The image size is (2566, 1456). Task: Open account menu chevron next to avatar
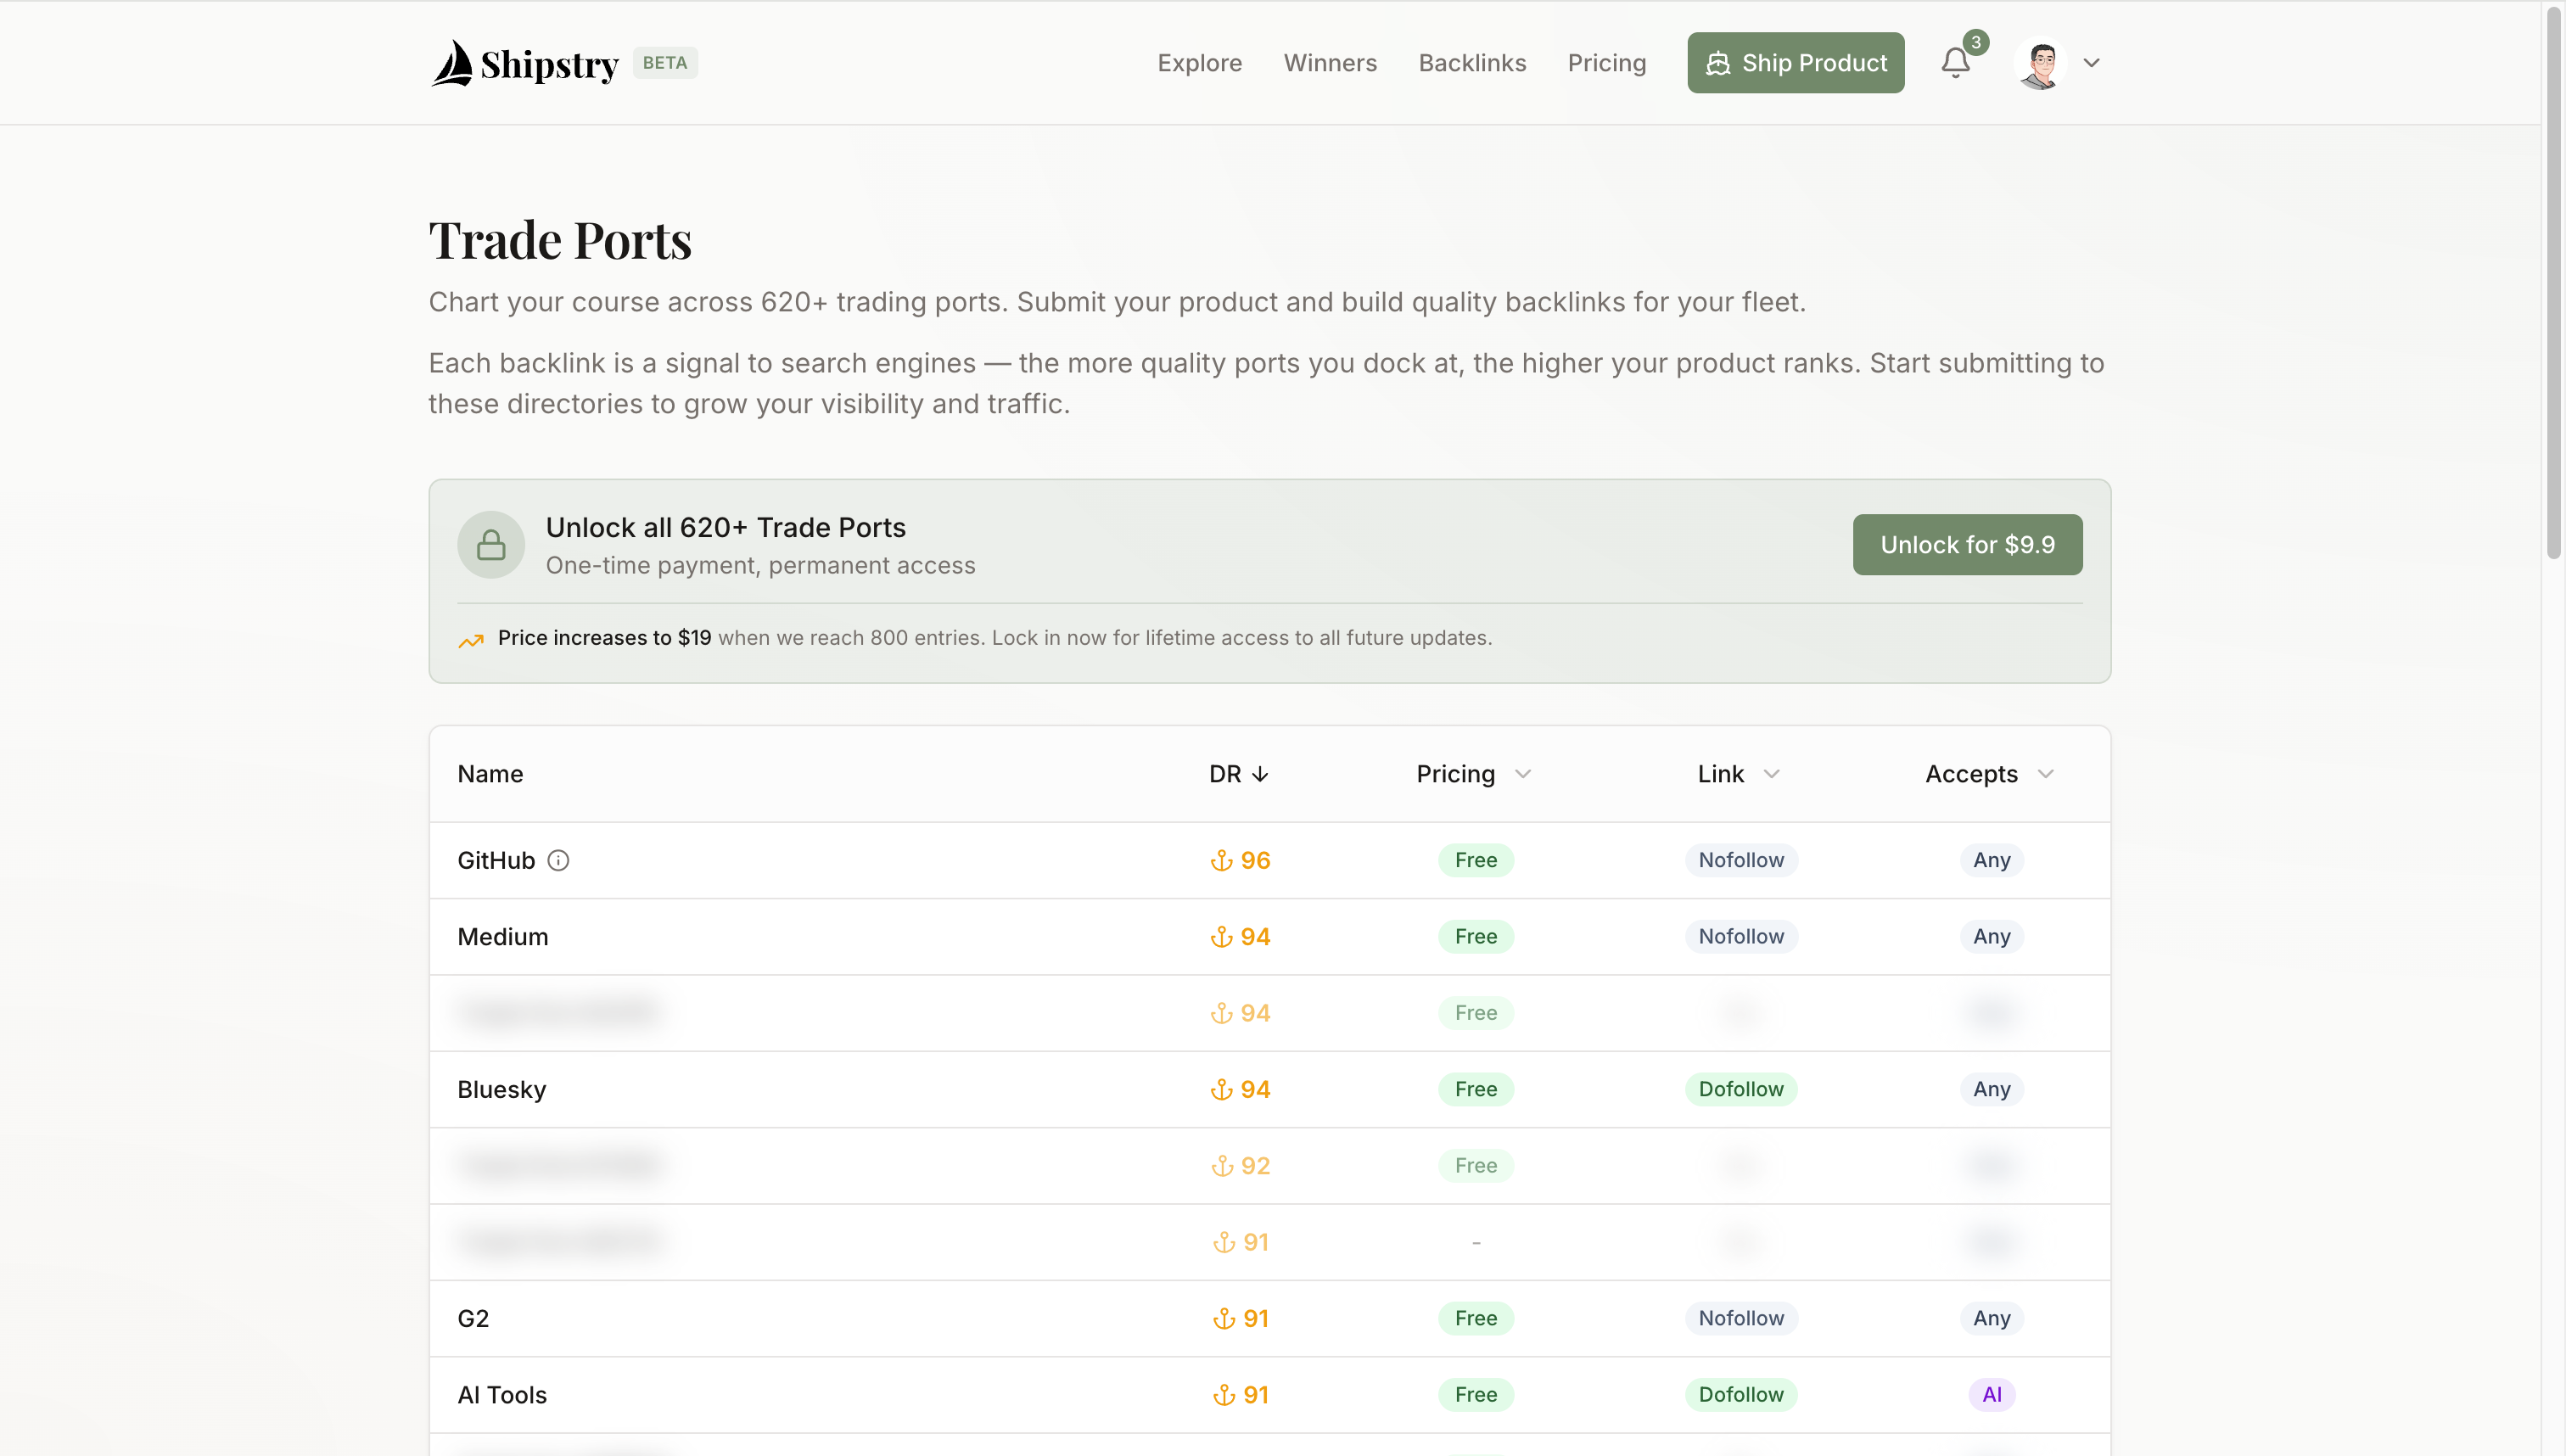coord(2091,63)
